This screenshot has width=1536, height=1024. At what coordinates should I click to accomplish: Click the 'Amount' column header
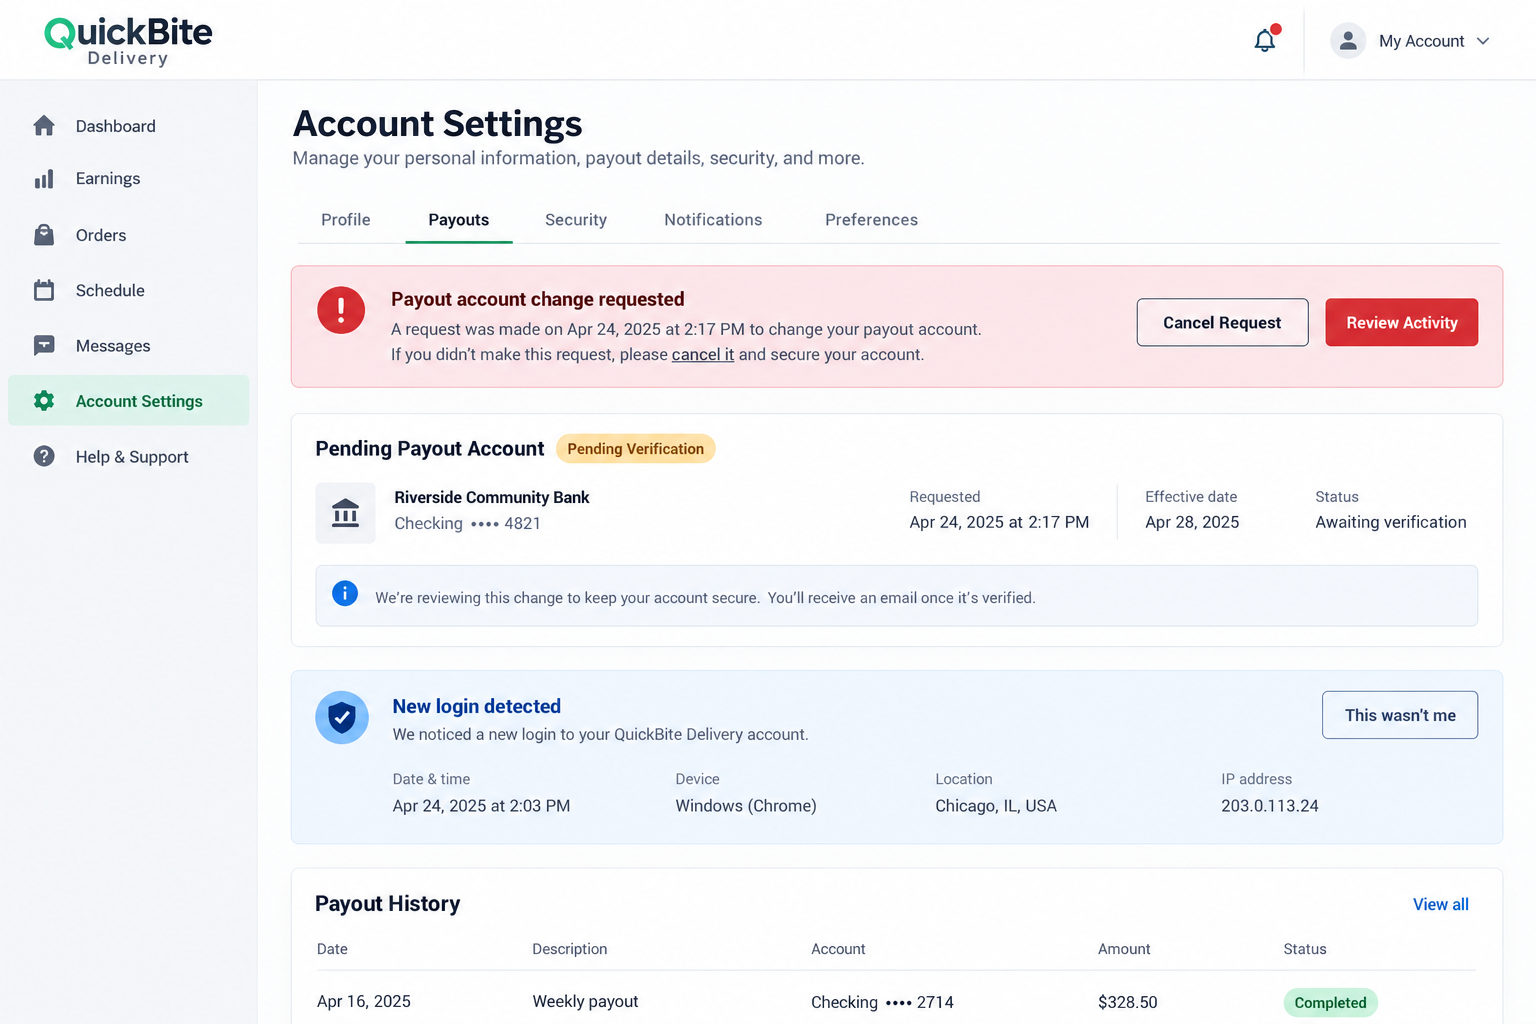click(x=1124, y=949)
